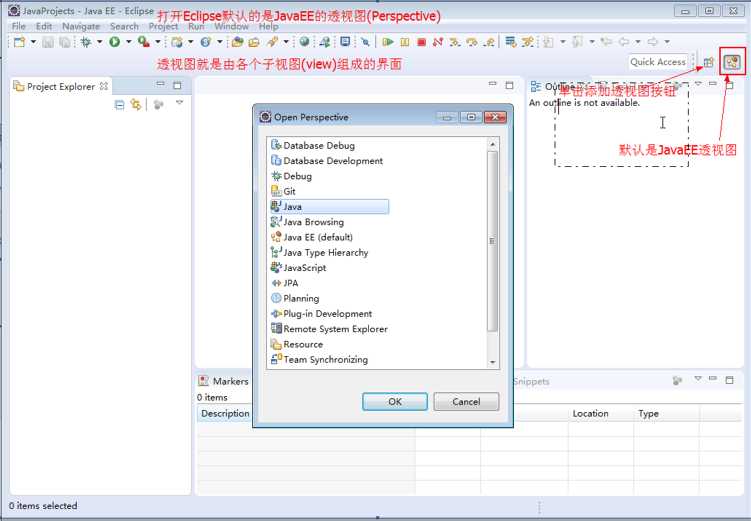Click Cancel in Open Perspective dialog
Viewport: 751px width, 521px height.
pyautogui.click(x=466, y=401)
